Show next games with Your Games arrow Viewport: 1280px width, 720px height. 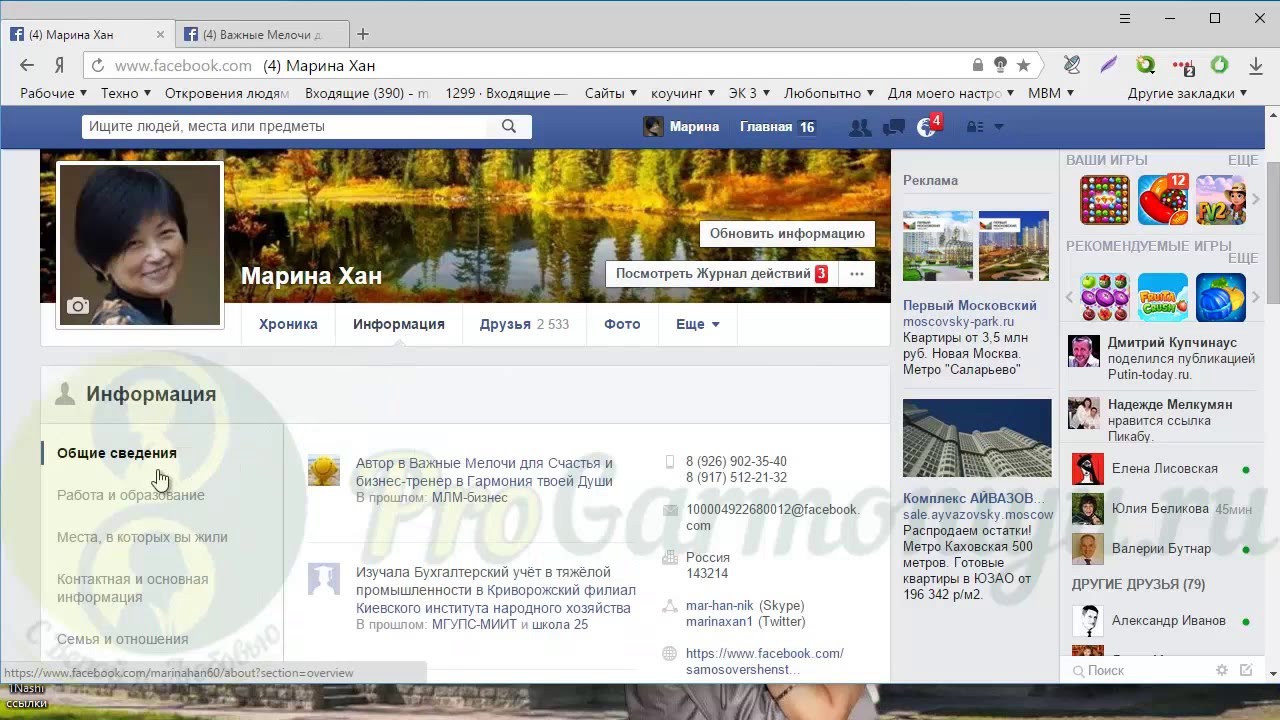coord(1256,200)
